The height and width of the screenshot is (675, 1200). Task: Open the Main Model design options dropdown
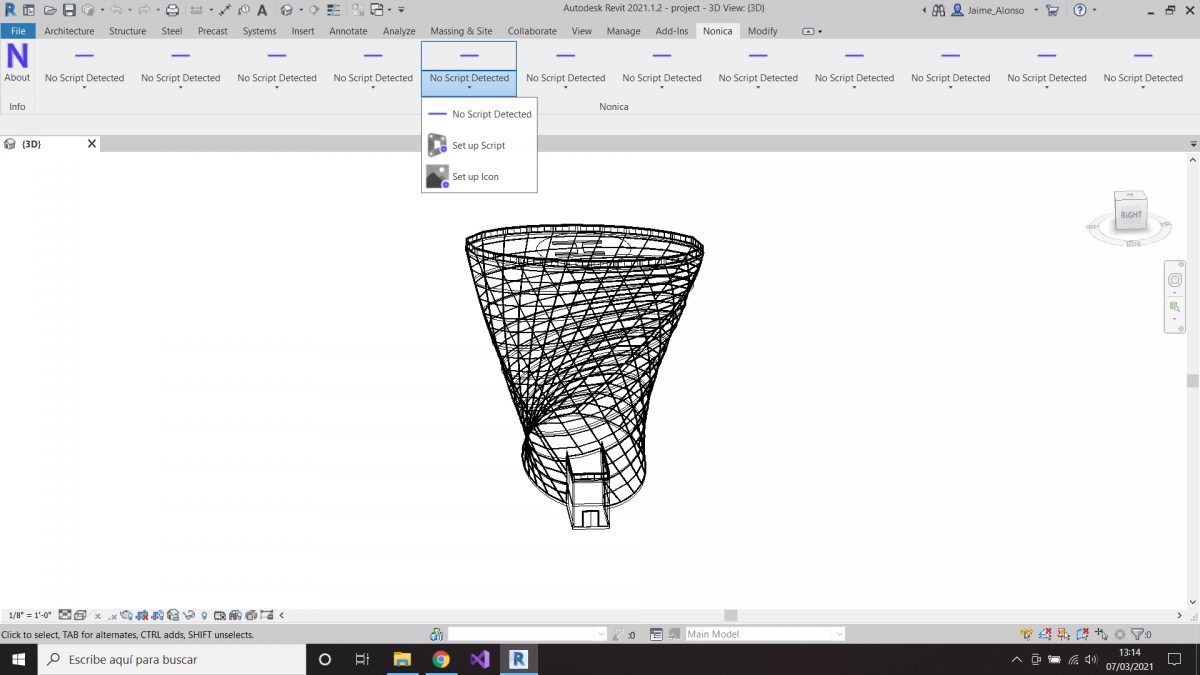click(765, 633)
